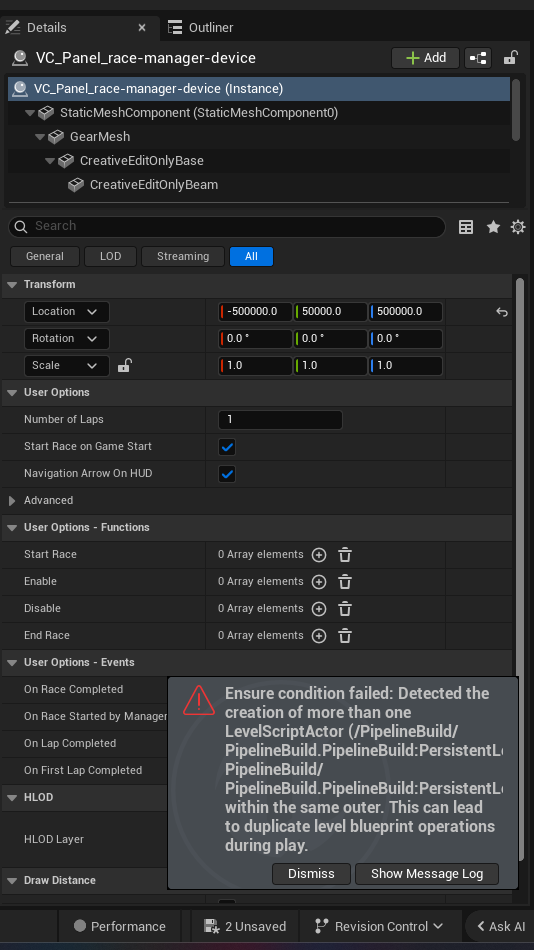The image size is (534, 950).
Task: Click the Add component button
Action: [x=426, y=58]
